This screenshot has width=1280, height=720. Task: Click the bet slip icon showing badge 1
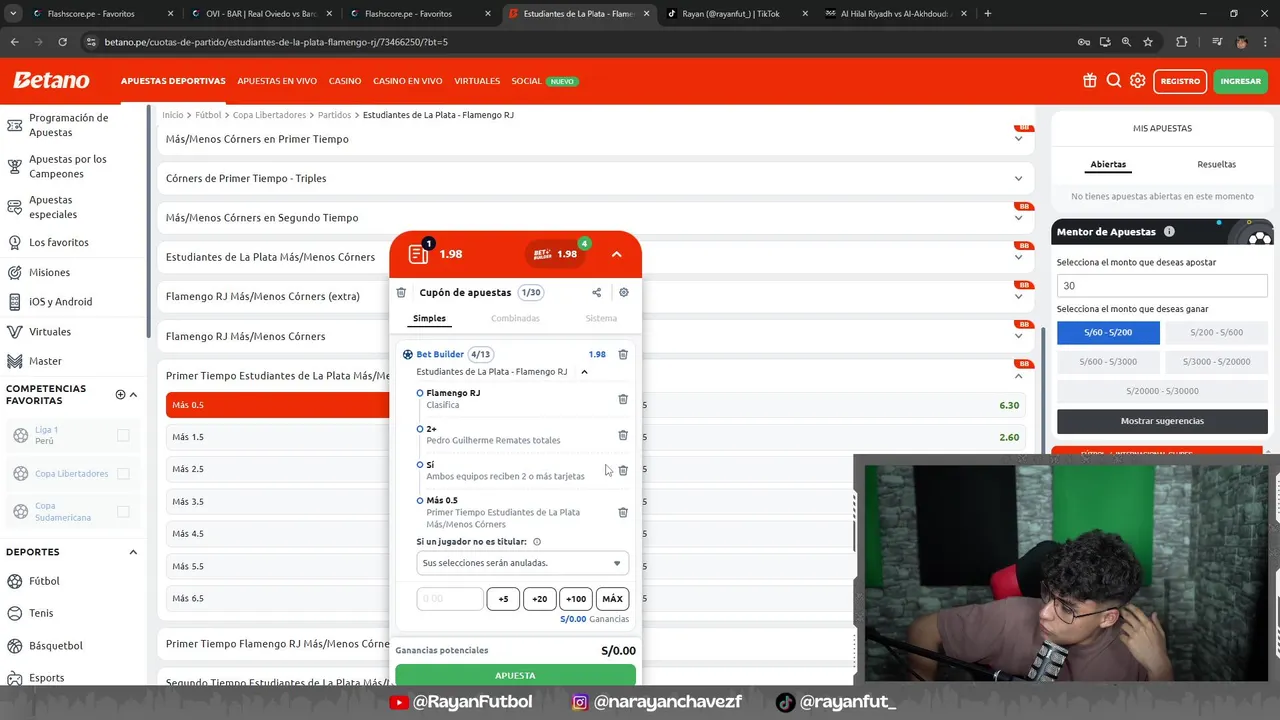click(x=419, y=253)
